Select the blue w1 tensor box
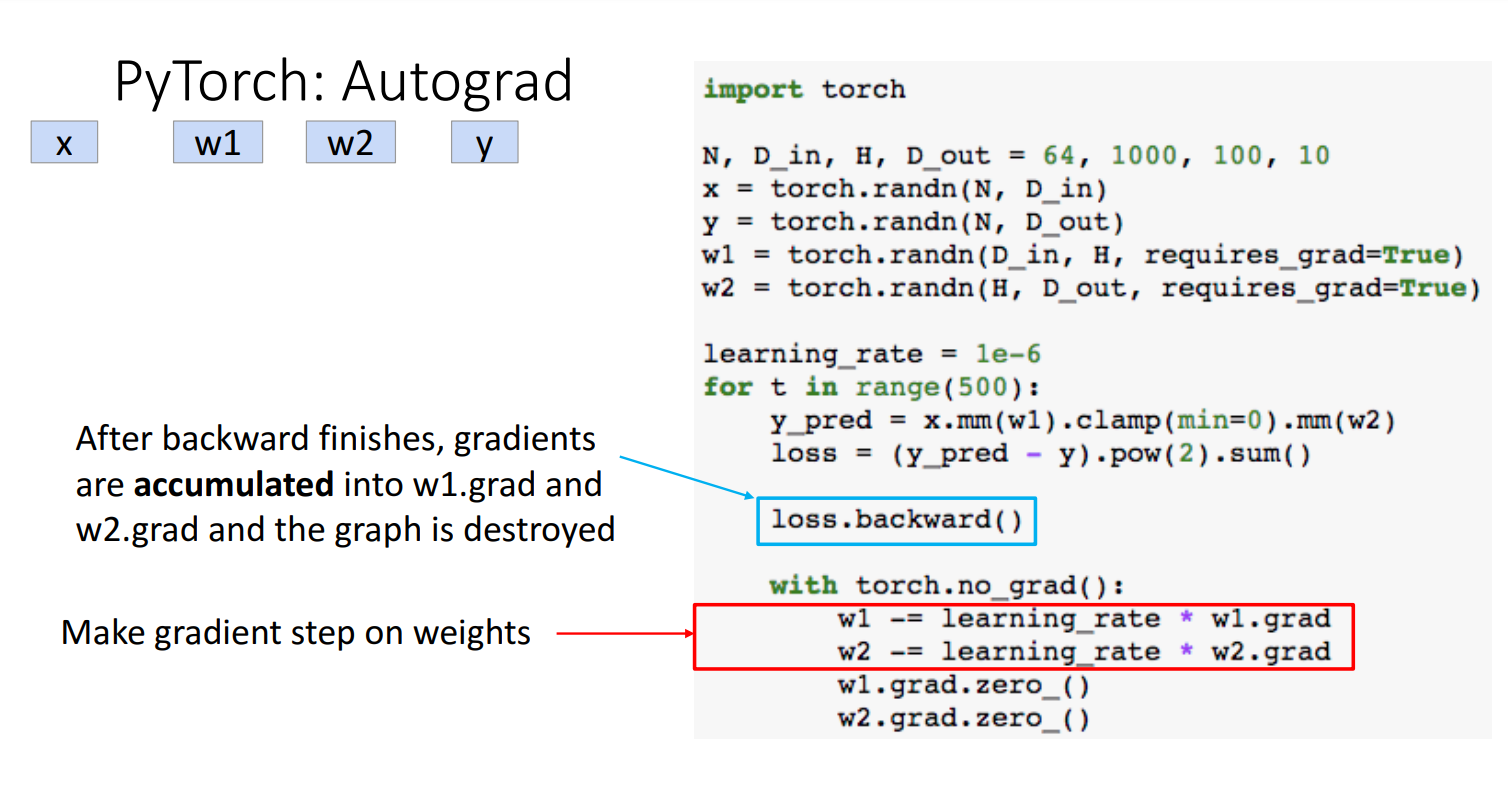The height and width of the screenshot is (788, 1508). [218, 142]
